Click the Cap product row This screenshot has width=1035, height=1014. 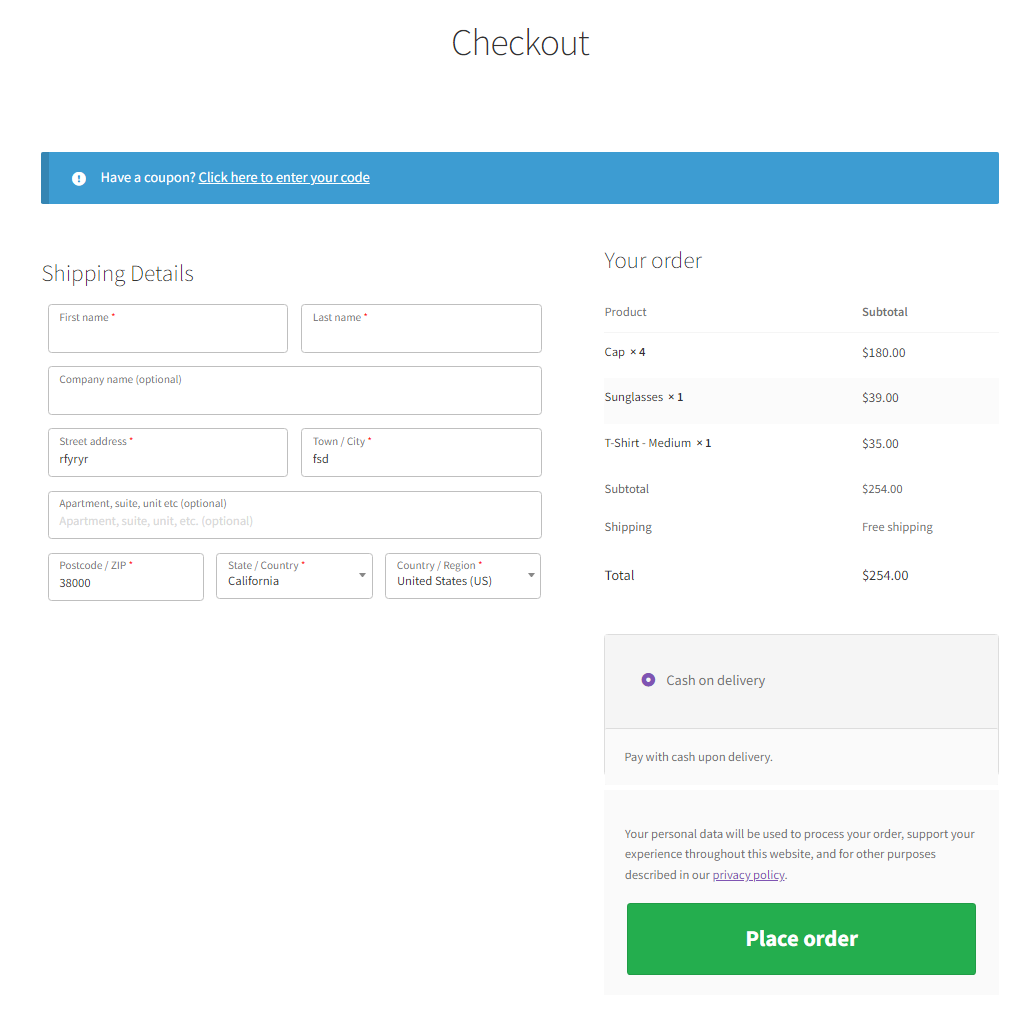(x=801, y=353)
